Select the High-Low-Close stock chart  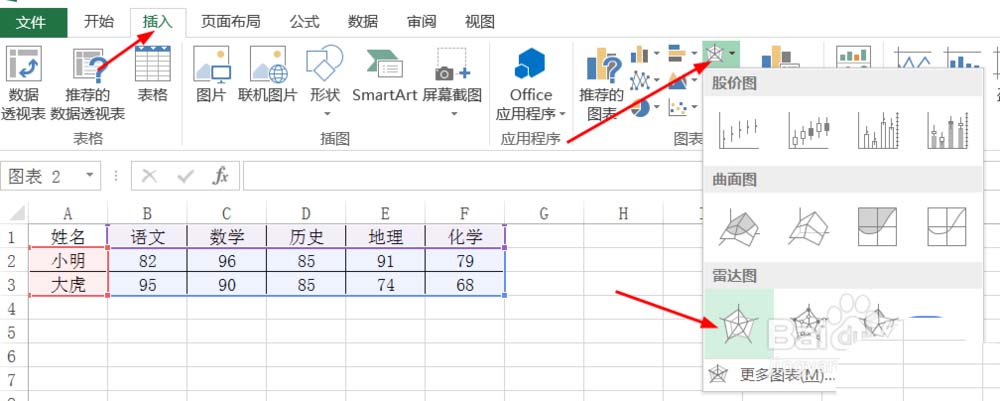click(739, 131)
